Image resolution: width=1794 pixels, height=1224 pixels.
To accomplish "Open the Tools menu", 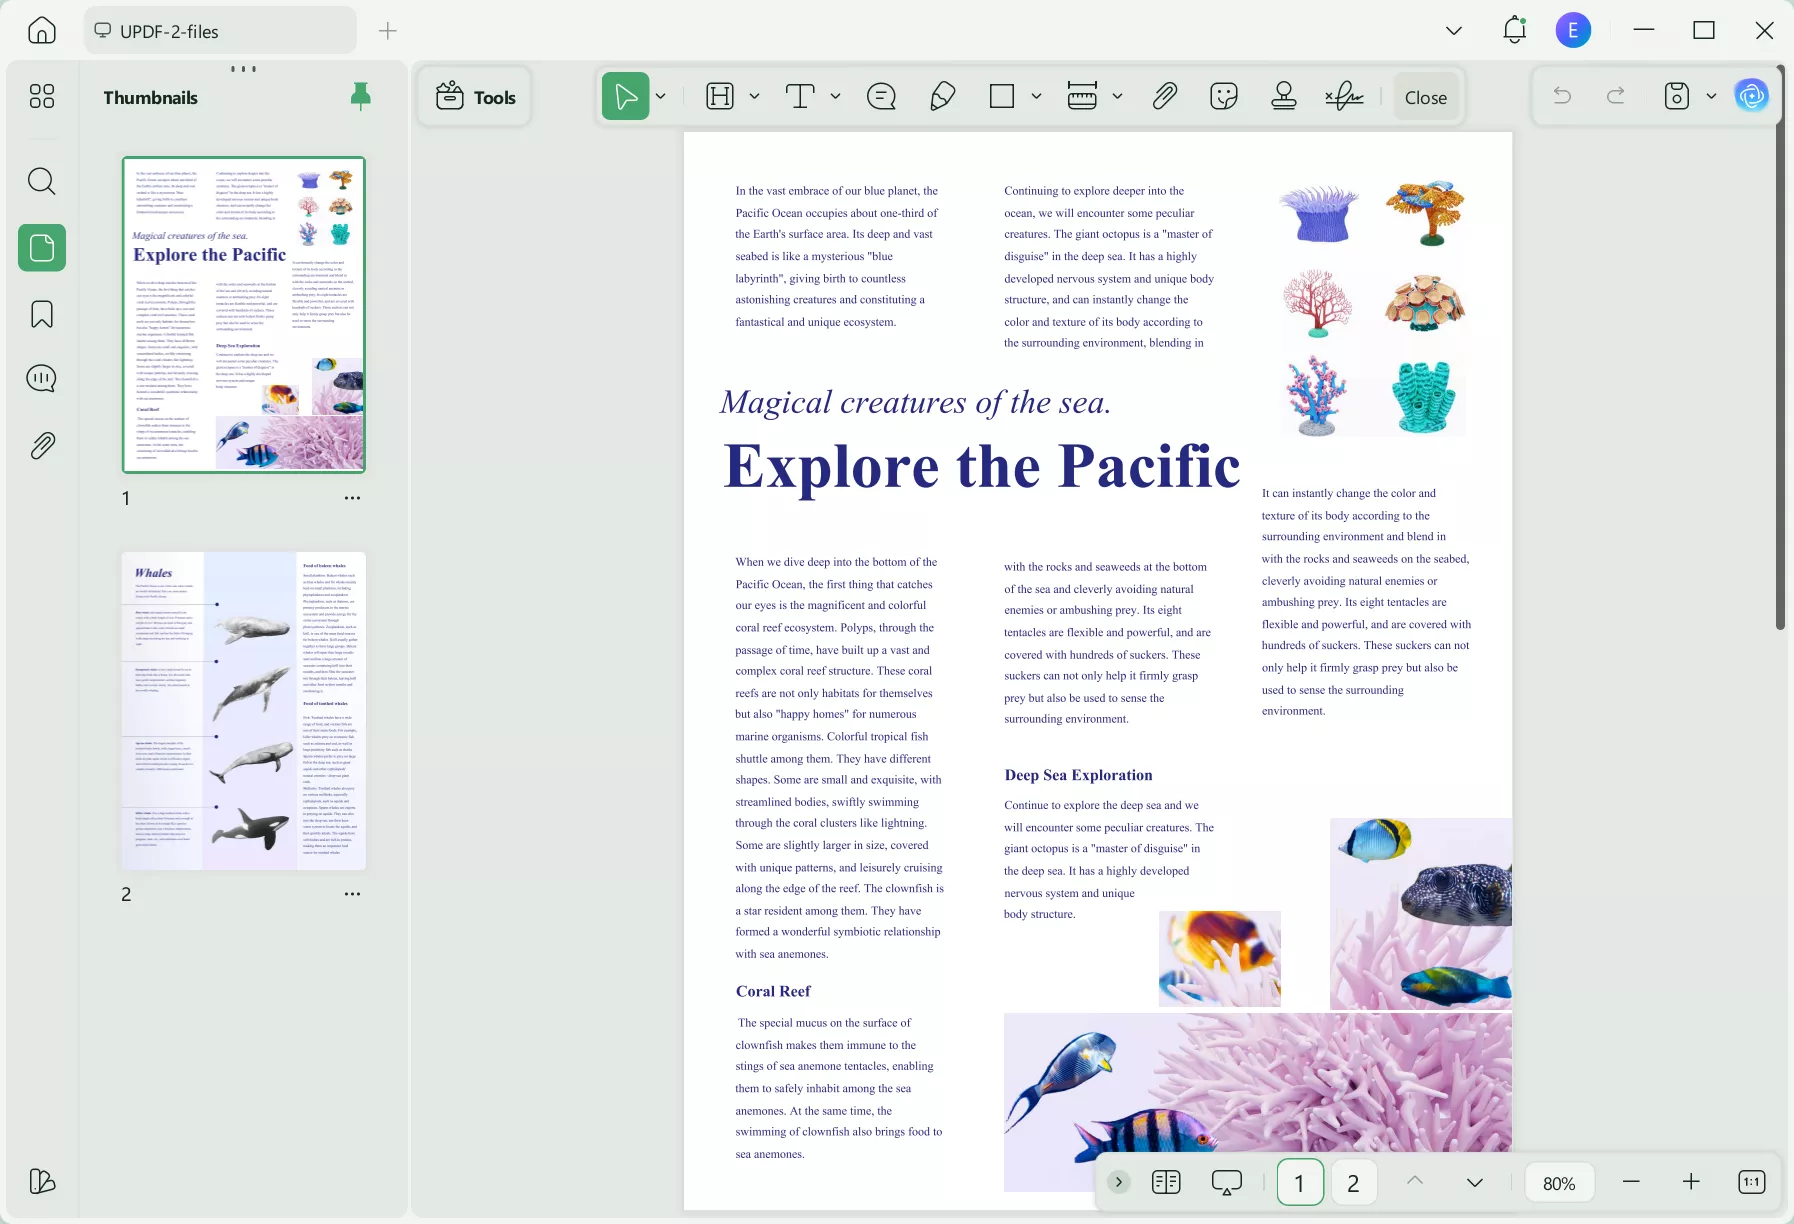I will pos(475,97).
